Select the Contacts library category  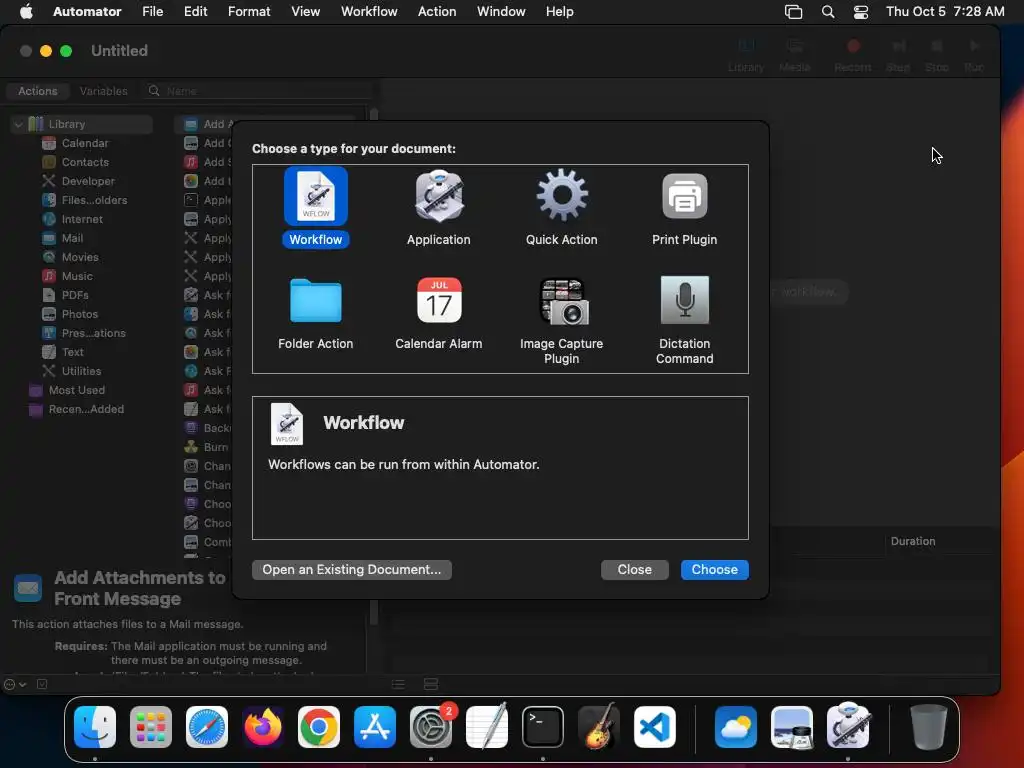85,162
